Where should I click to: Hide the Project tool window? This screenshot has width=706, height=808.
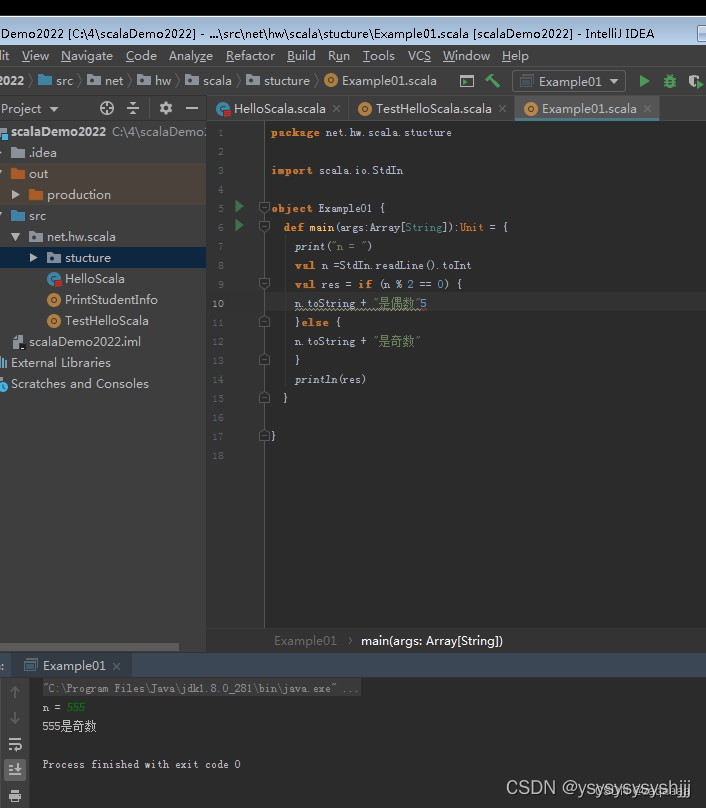point(192,108)
